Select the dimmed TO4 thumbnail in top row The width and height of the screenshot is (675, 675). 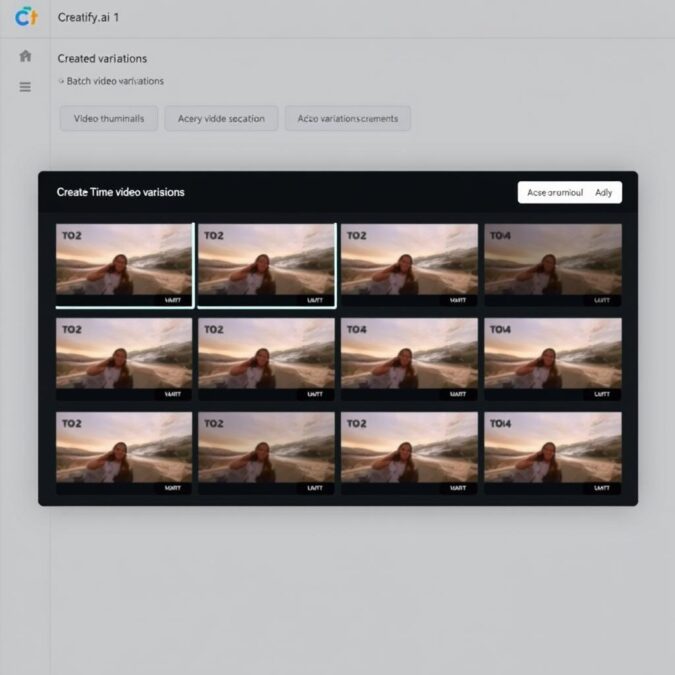tap(553, 264)
